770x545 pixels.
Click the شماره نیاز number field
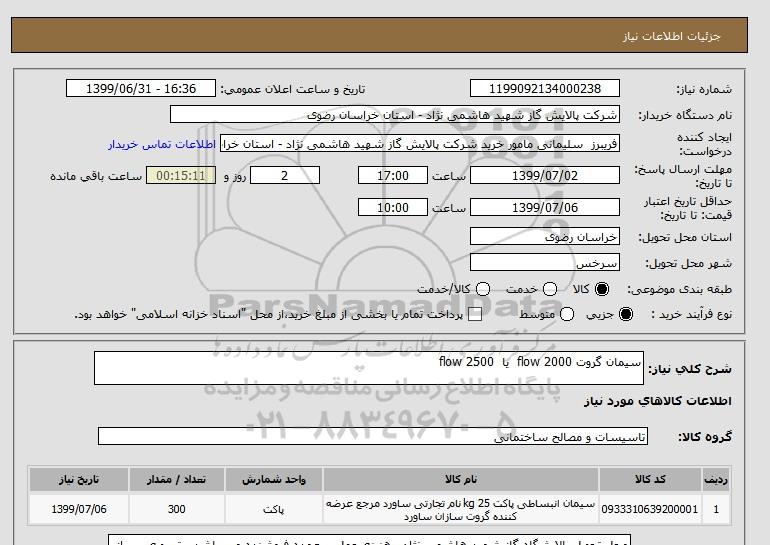(x=544, y=89)
